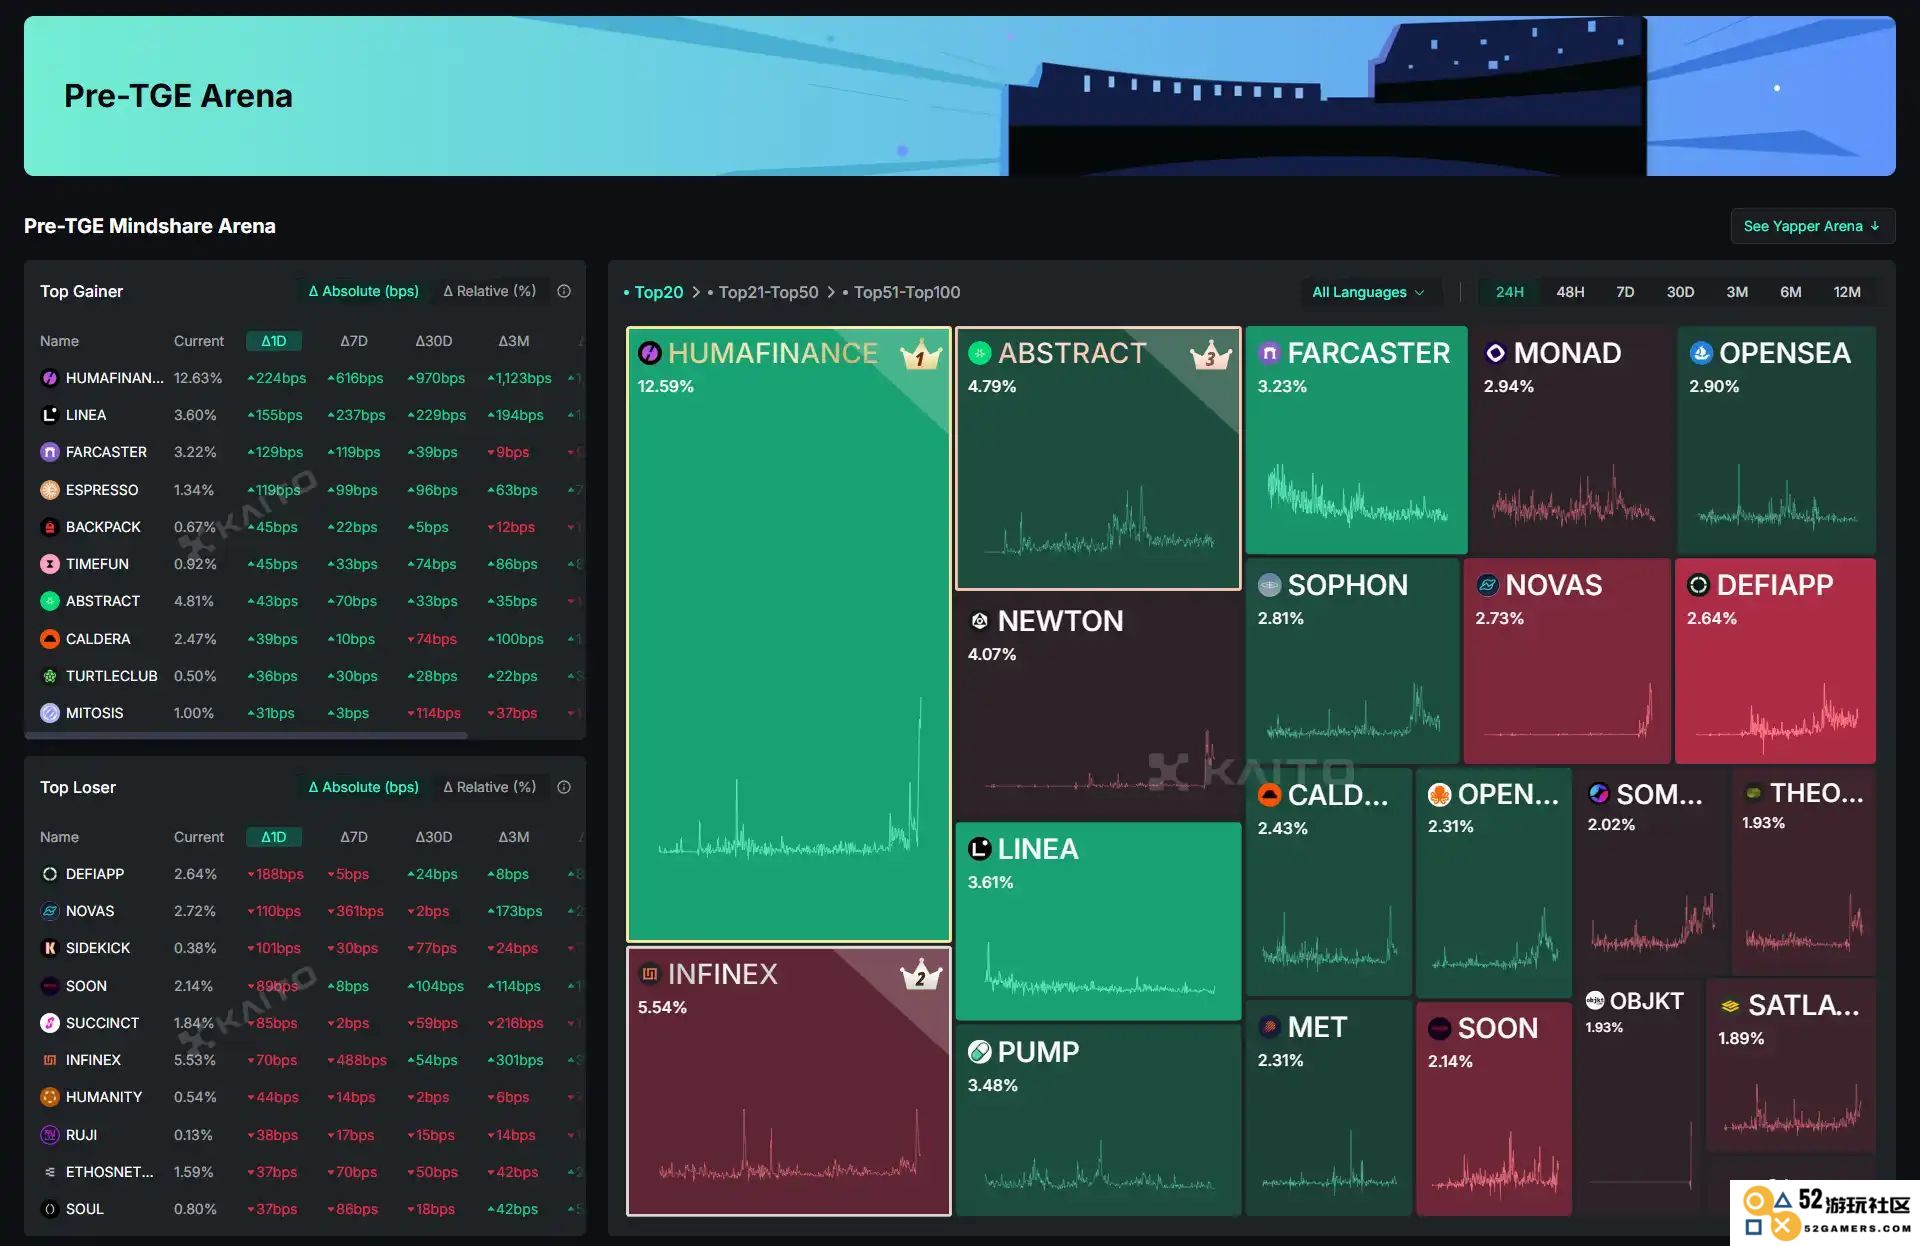Click SOUL row name in Top Loser
This screenshot has height=1246, width=1920.
pyautogui.click(x=85, y=1209)
